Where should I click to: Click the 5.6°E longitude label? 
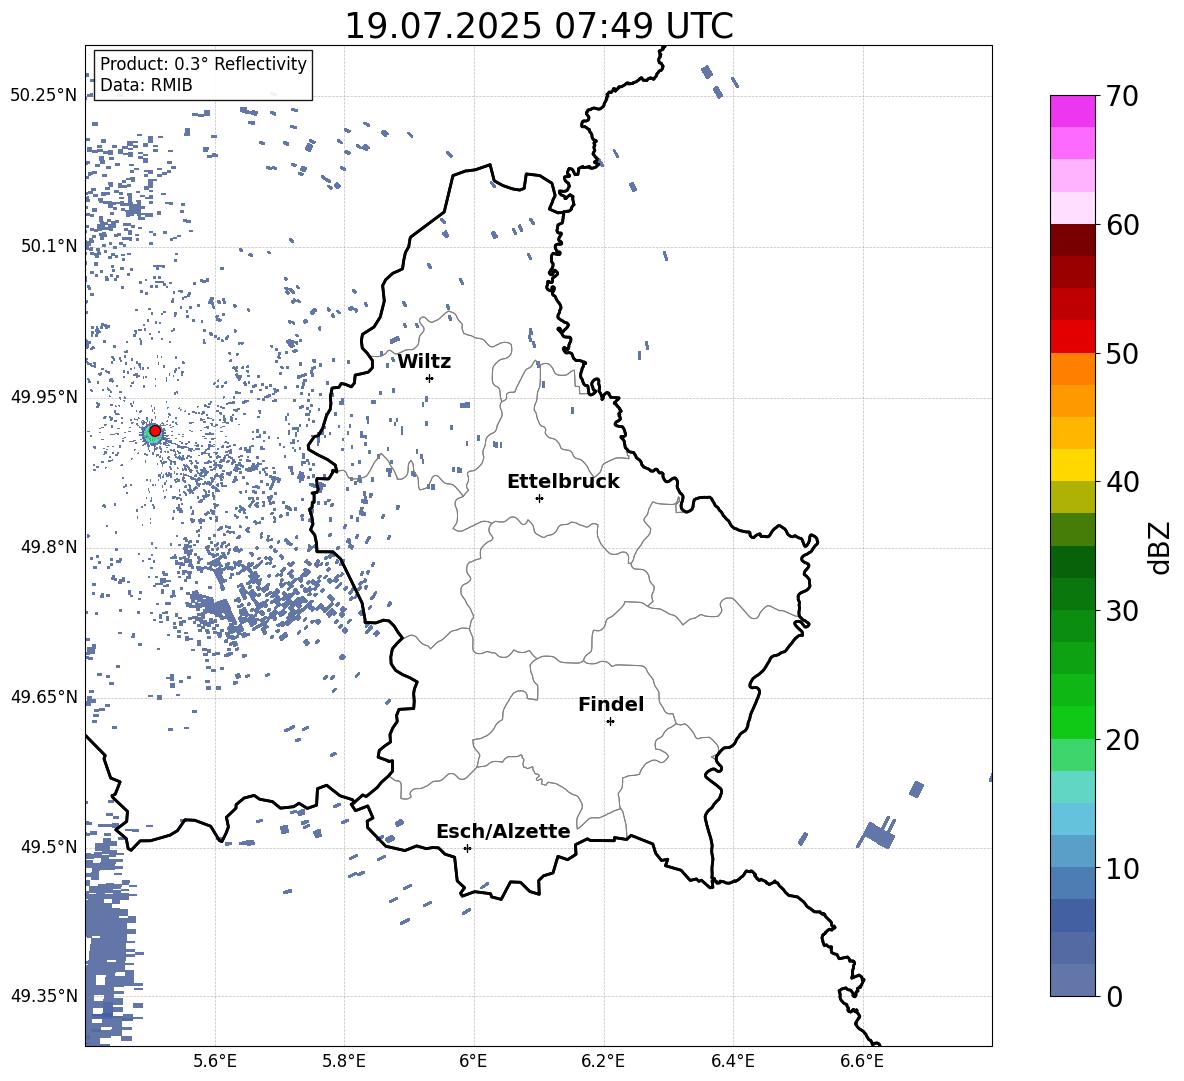[215, 1061]
